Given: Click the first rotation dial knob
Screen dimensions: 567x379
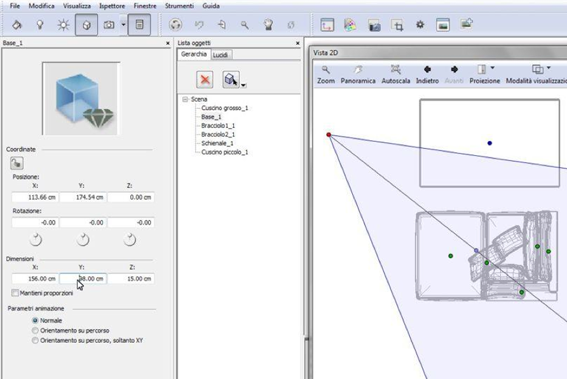Looking at the screenshot, I should [35, 240].
